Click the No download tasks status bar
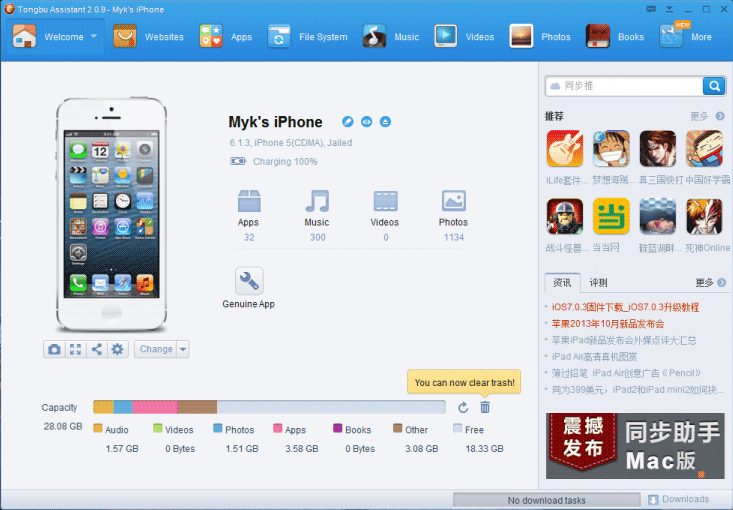Screen dimensions: 733x510 [x=546, y=500]
